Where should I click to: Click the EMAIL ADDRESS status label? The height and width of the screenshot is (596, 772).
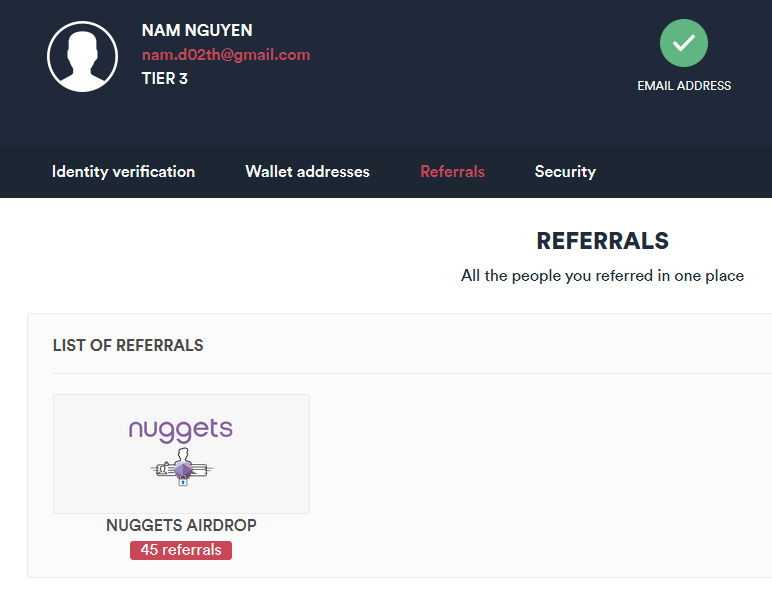click(x=684, y=86)
